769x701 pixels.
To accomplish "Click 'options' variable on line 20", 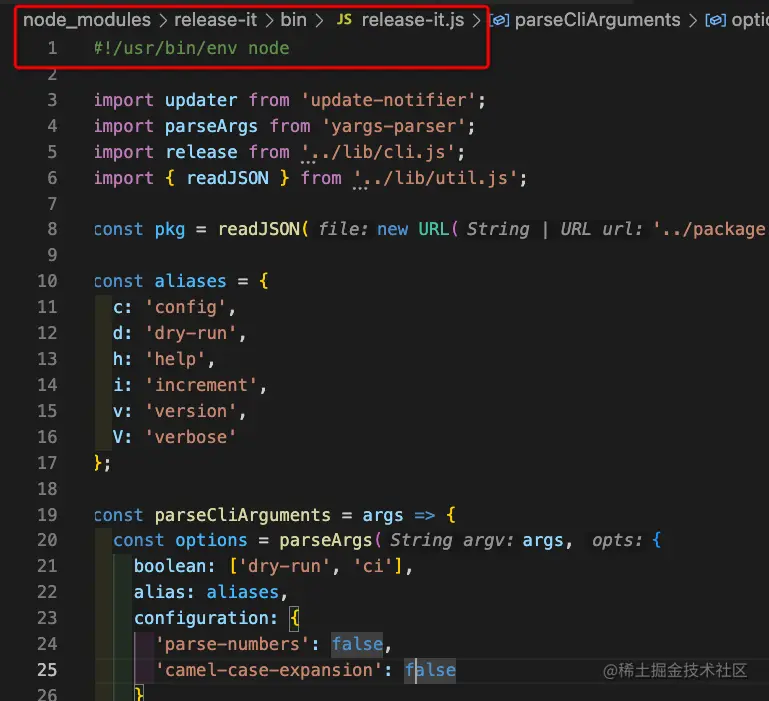I will point(211,540).
